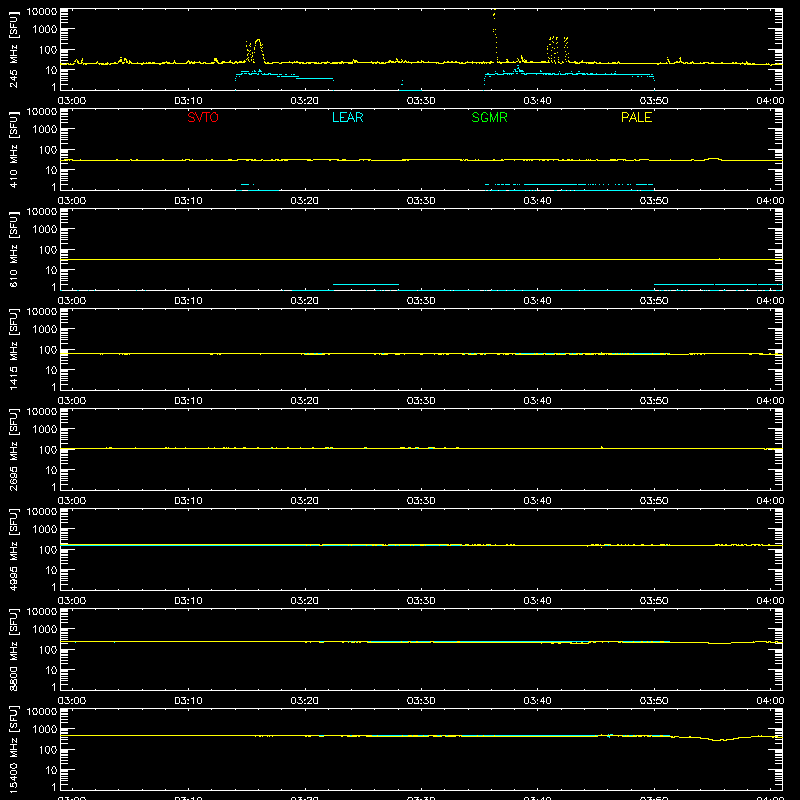This screenshot has width=800, height=800.
Task: Click 03:30 label under the 1415 MHz plot
Action: click(x=421, y=401)
